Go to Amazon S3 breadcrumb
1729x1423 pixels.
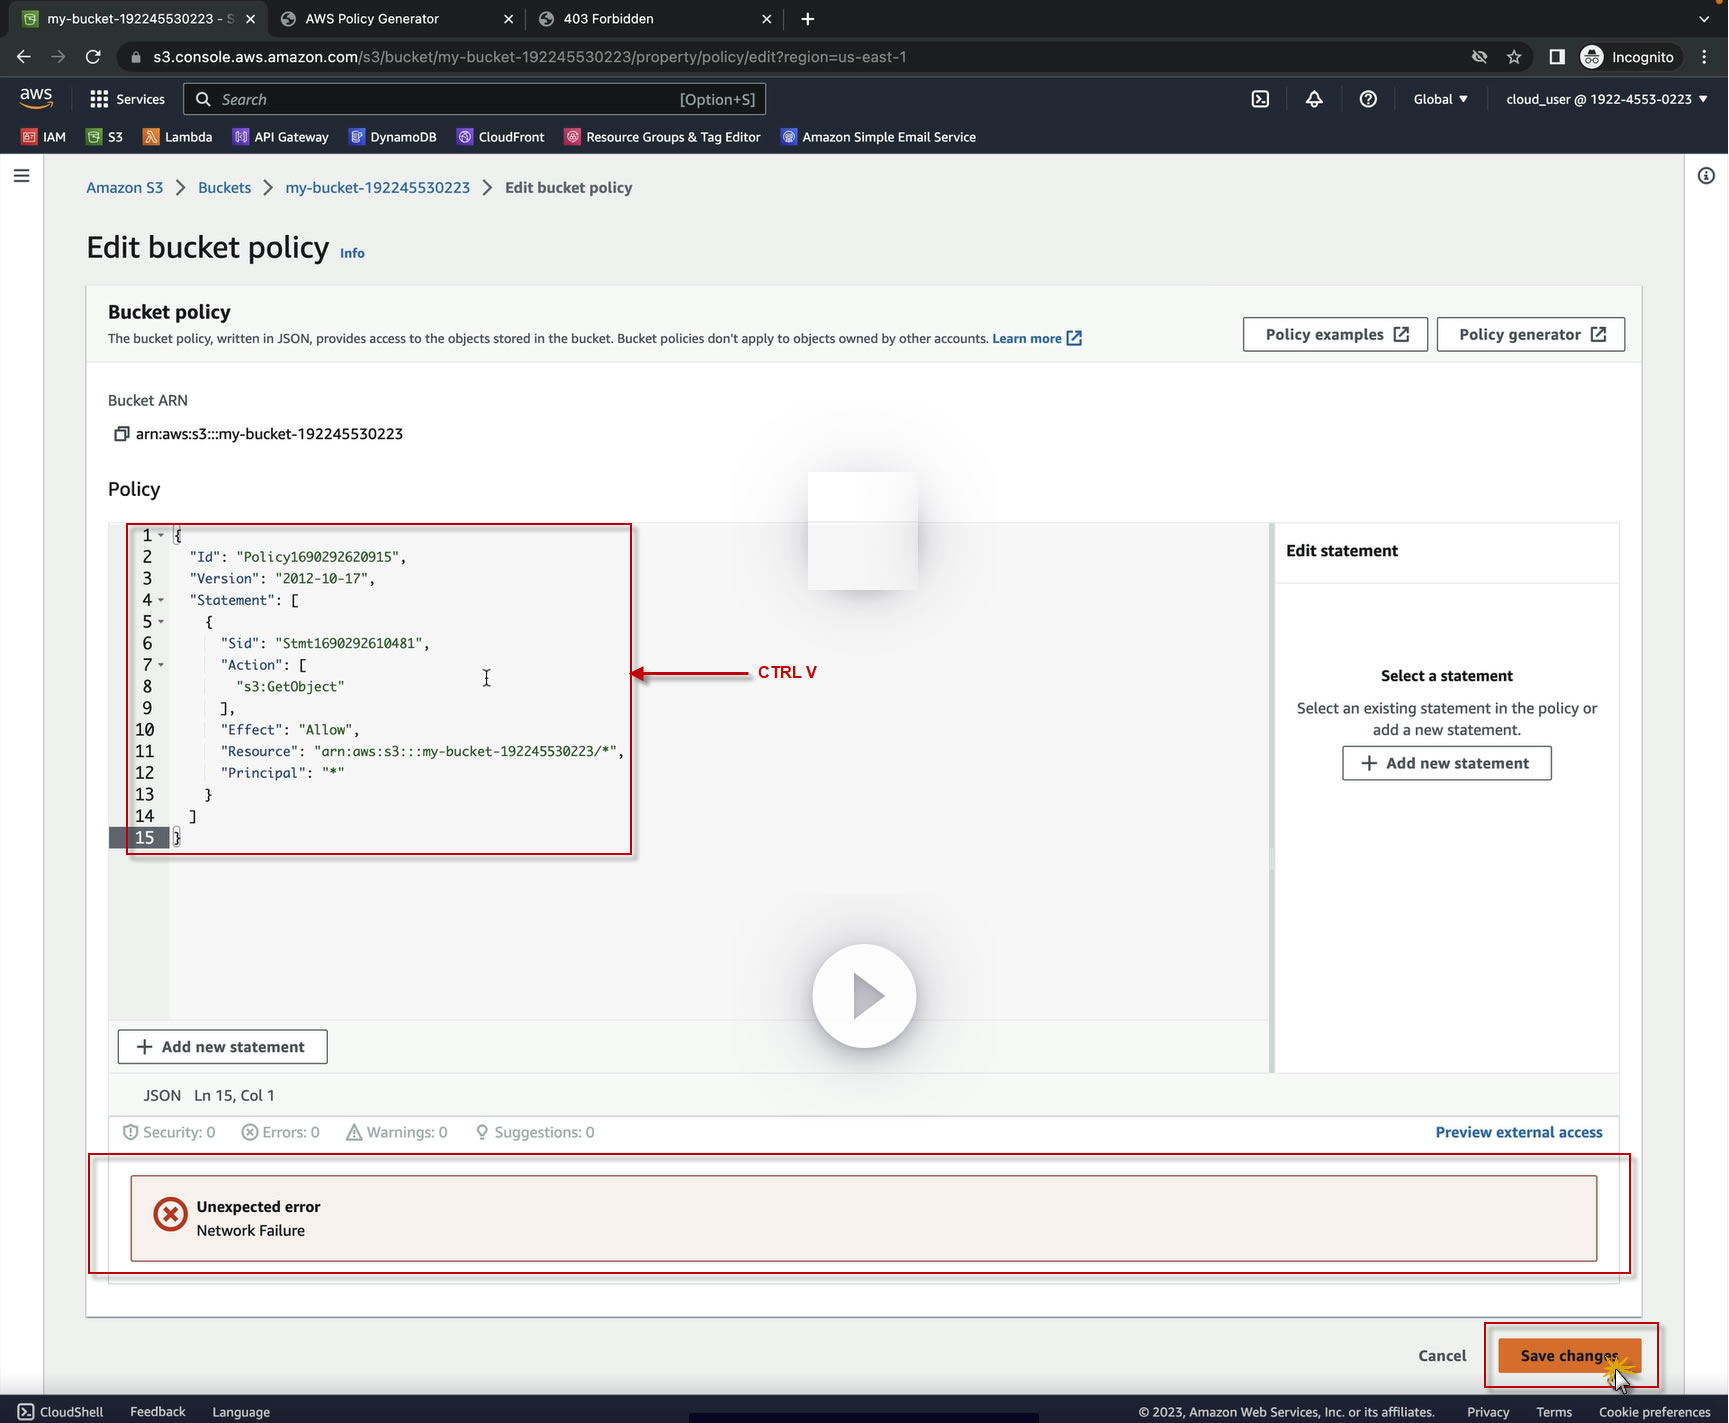125,188
